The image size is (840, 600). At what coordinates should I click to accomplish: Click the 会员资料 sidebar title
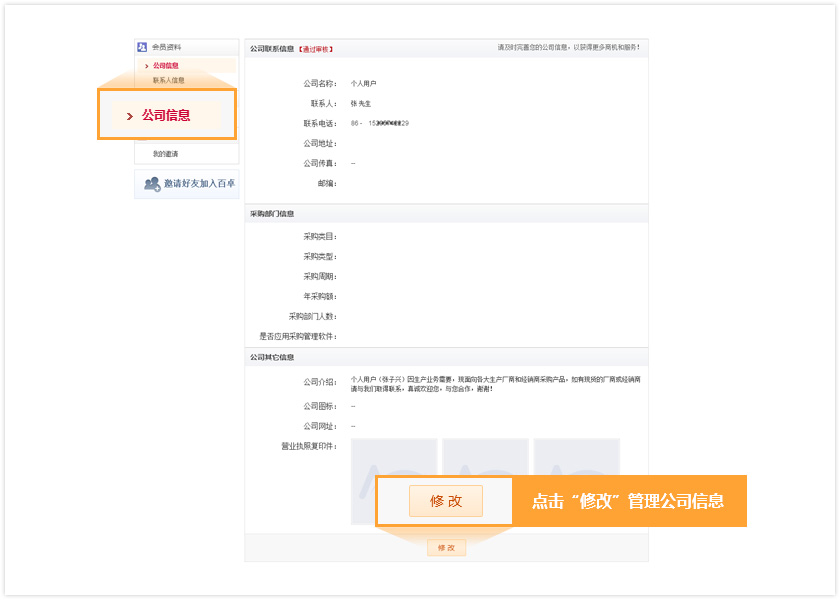click(167, 47)
